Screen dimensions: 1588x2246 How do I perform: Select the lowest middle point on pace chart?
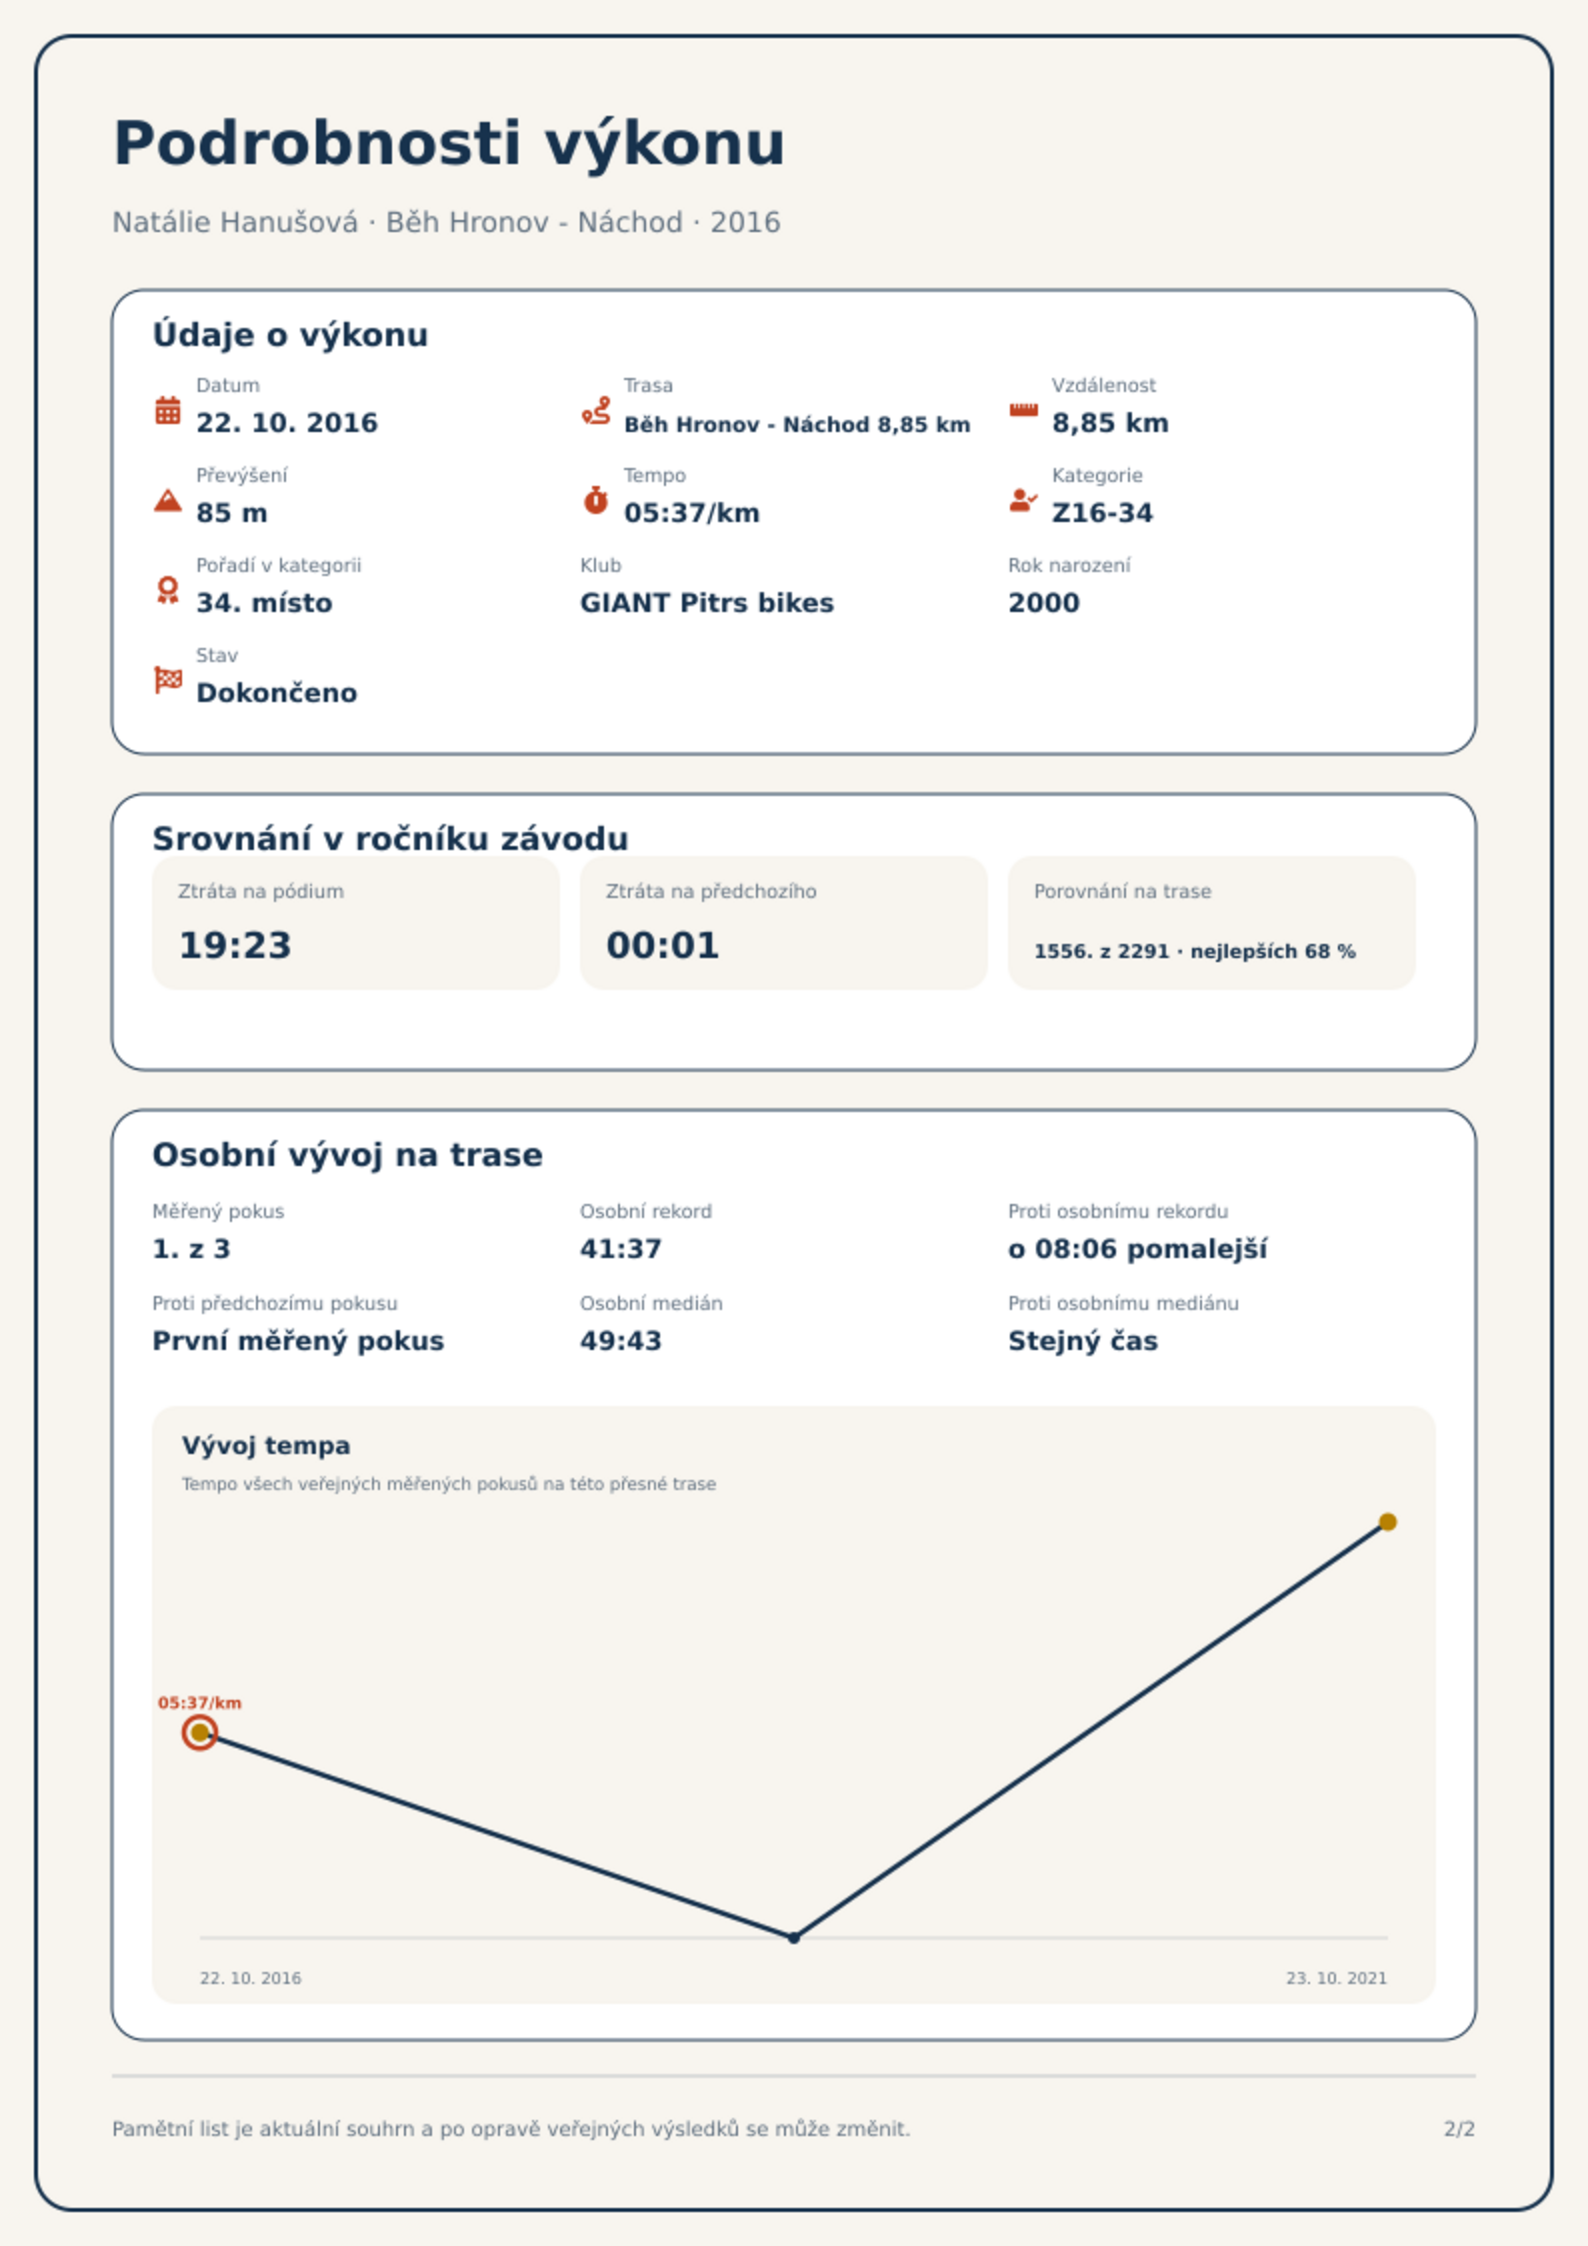tap(794, 1937)
